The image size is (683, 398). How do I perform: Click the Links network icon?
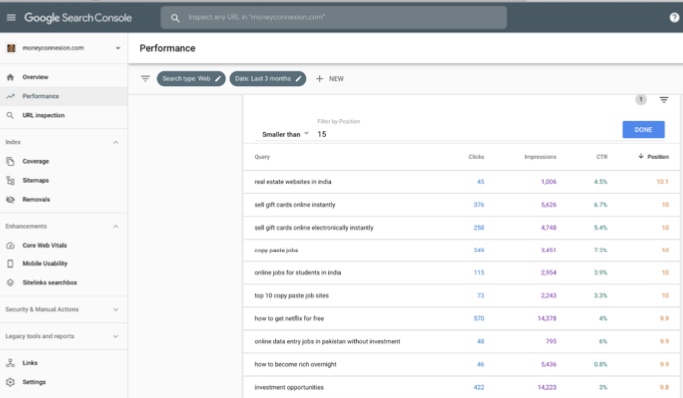[x=10, y=363]
